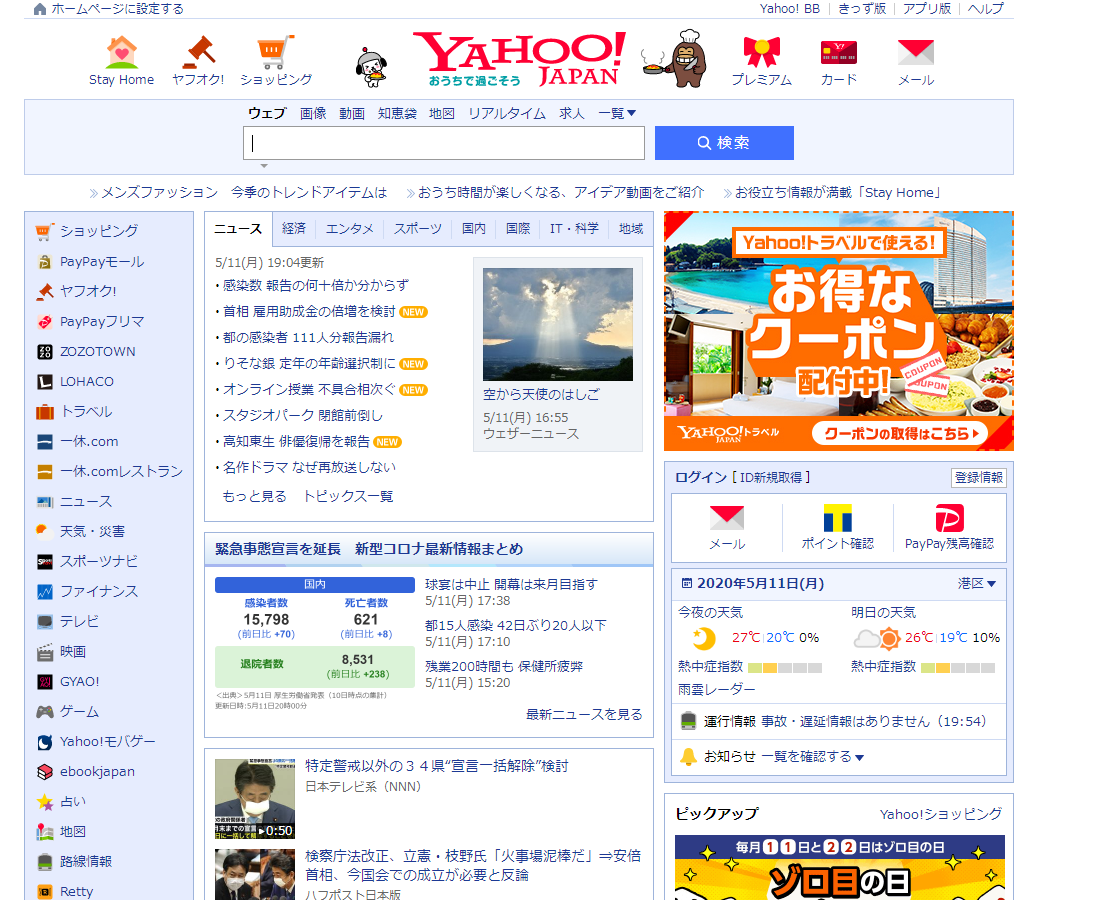Play the 0:50 news video thumbnail

[x=254, y=799]
